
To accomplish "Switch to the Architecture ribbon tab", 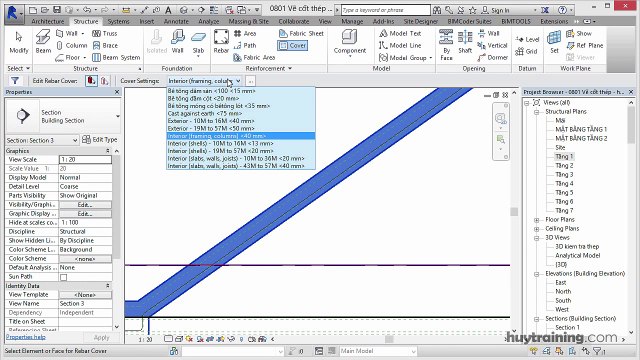I will click(x=48, y=21).
